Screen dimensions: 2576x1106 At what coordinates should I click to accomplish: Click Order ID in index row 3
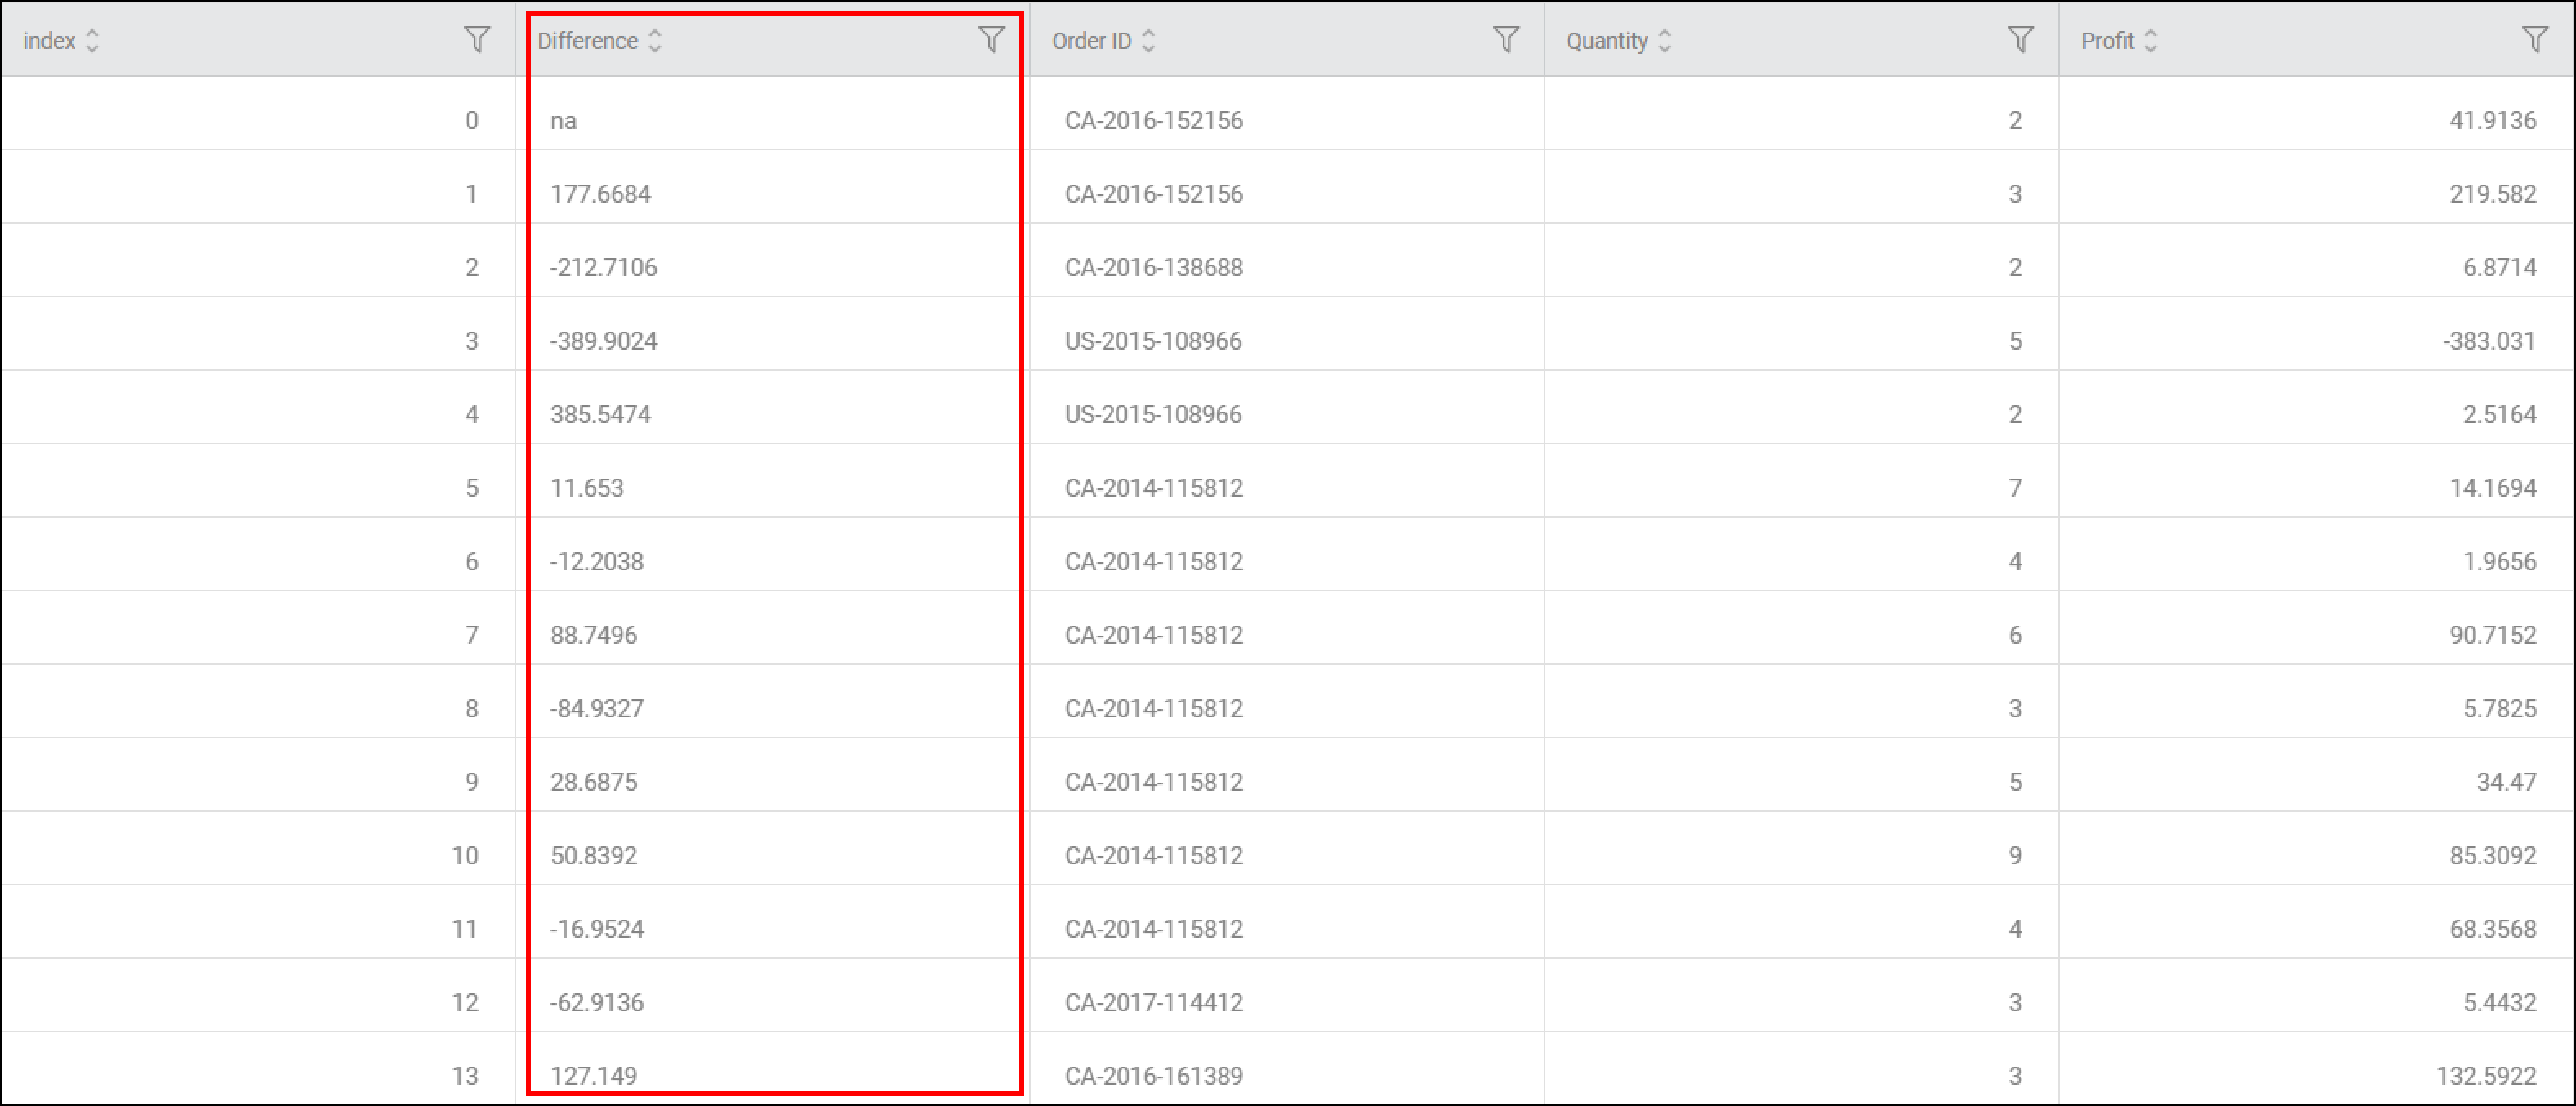(x=1153, y=341)
